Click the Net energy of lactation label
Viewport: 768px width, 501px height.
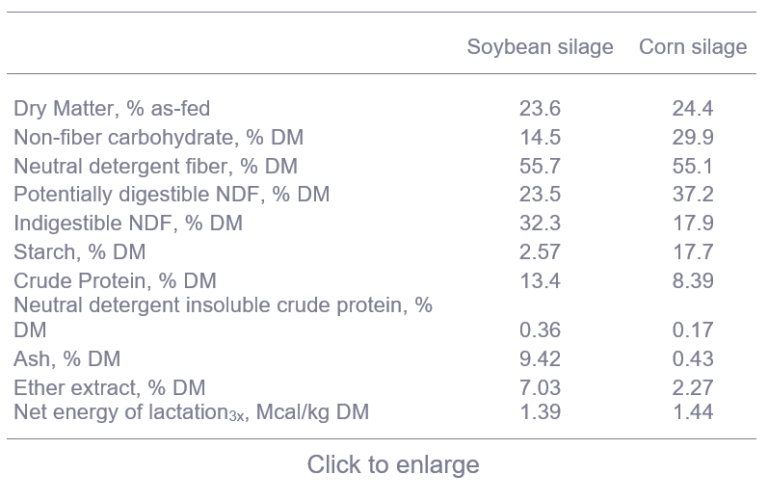[x=191, y=412]
